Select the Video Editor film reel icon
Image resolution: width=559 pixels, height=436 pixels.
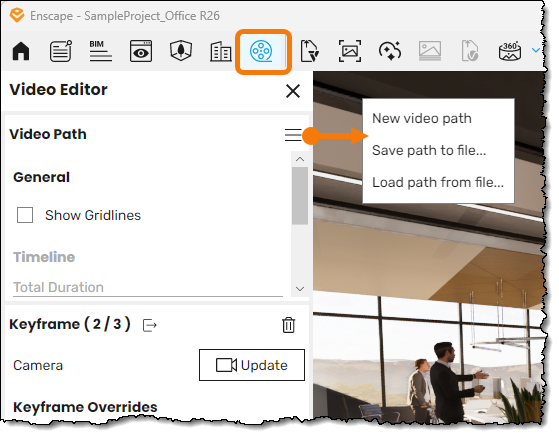tap(261, 51)
